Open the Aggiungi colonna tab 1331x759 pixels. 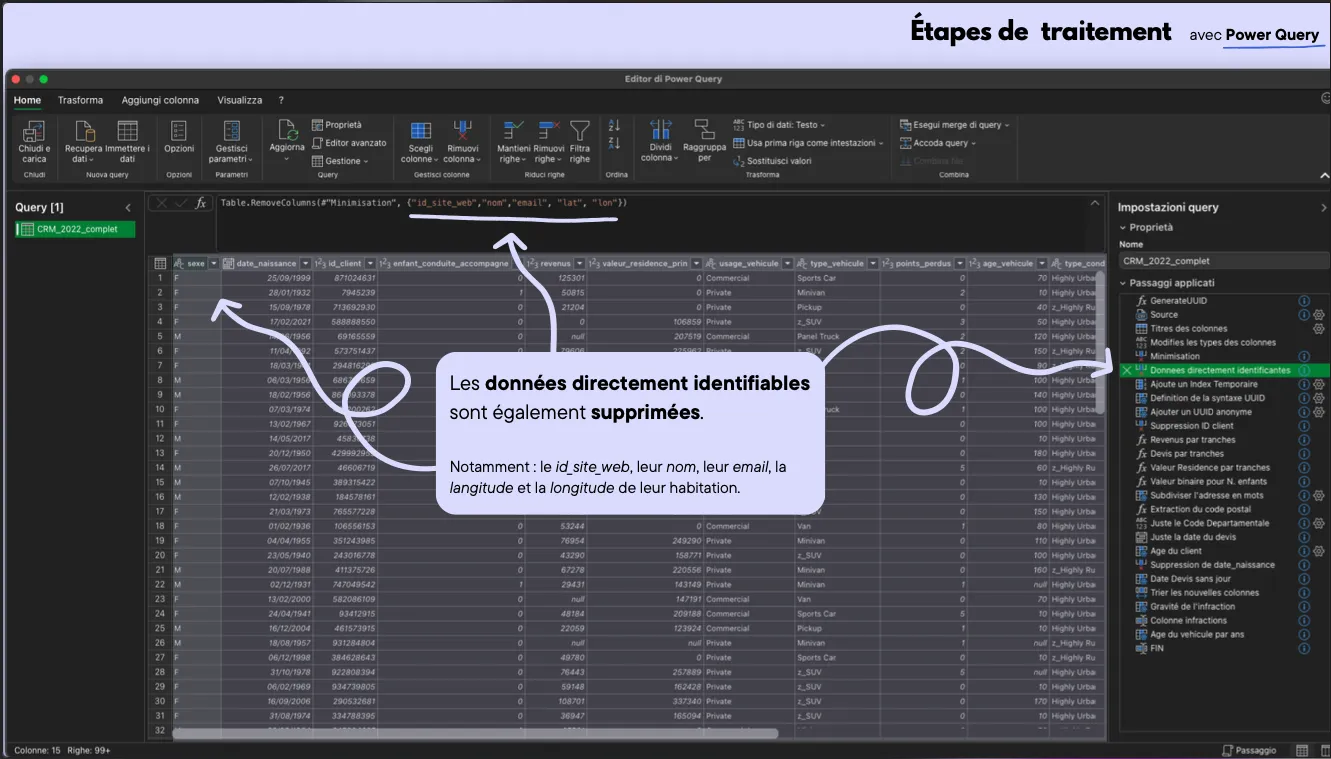click(x=160, y=100)
